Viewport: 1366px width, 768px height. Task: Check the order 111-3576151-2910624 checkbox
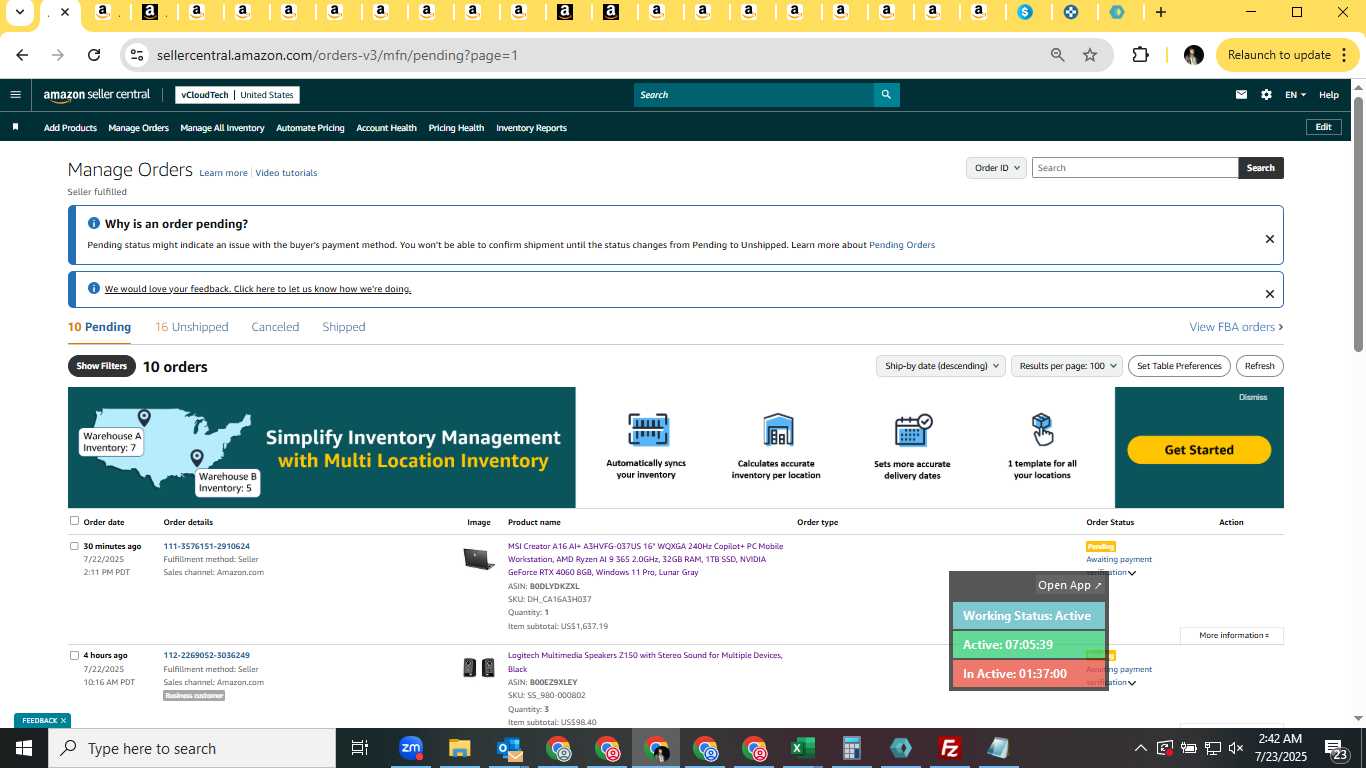[x=74, y=546]
